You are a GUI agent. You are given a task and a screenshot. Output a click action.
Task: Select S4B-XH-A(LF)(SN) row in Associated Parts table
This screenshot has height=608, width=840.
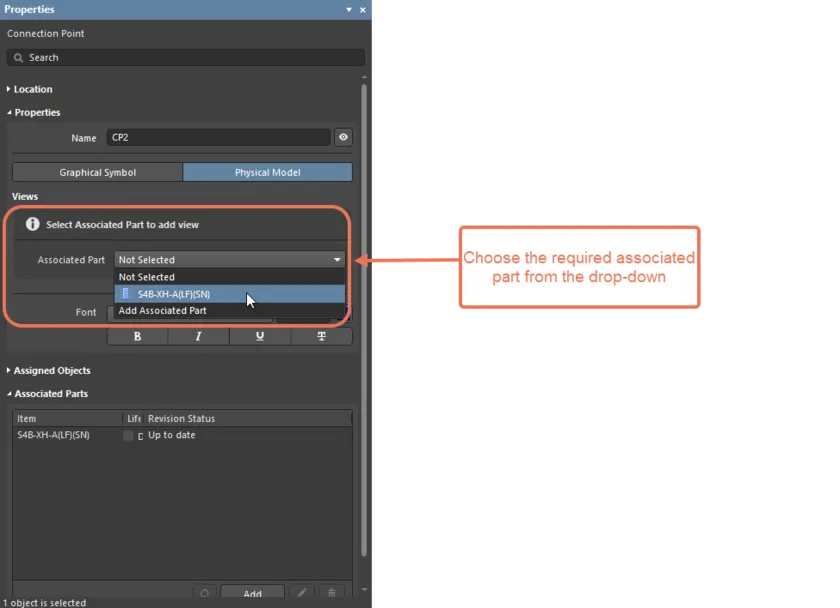pyautogui.click(x=182, y=435)
